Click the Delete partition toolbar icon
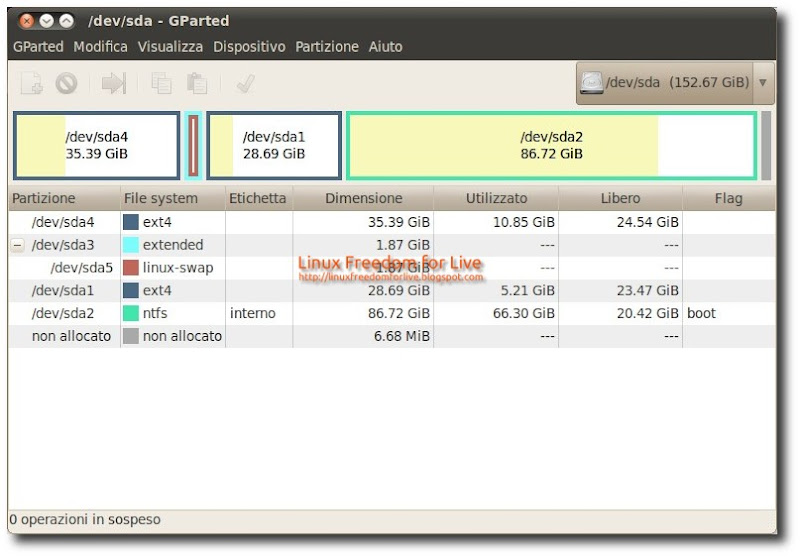 tap(66, 83)
